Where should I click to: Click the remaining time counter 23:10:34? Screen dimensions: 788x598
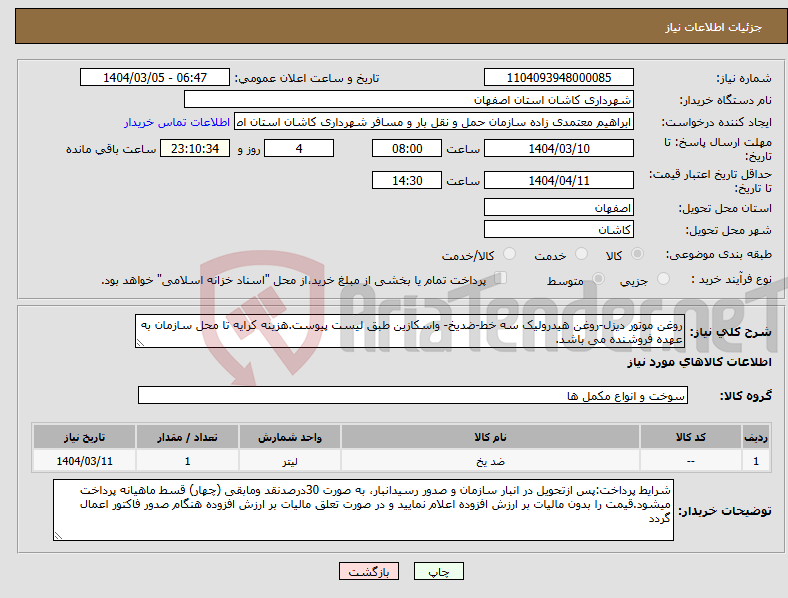point(195,149)
